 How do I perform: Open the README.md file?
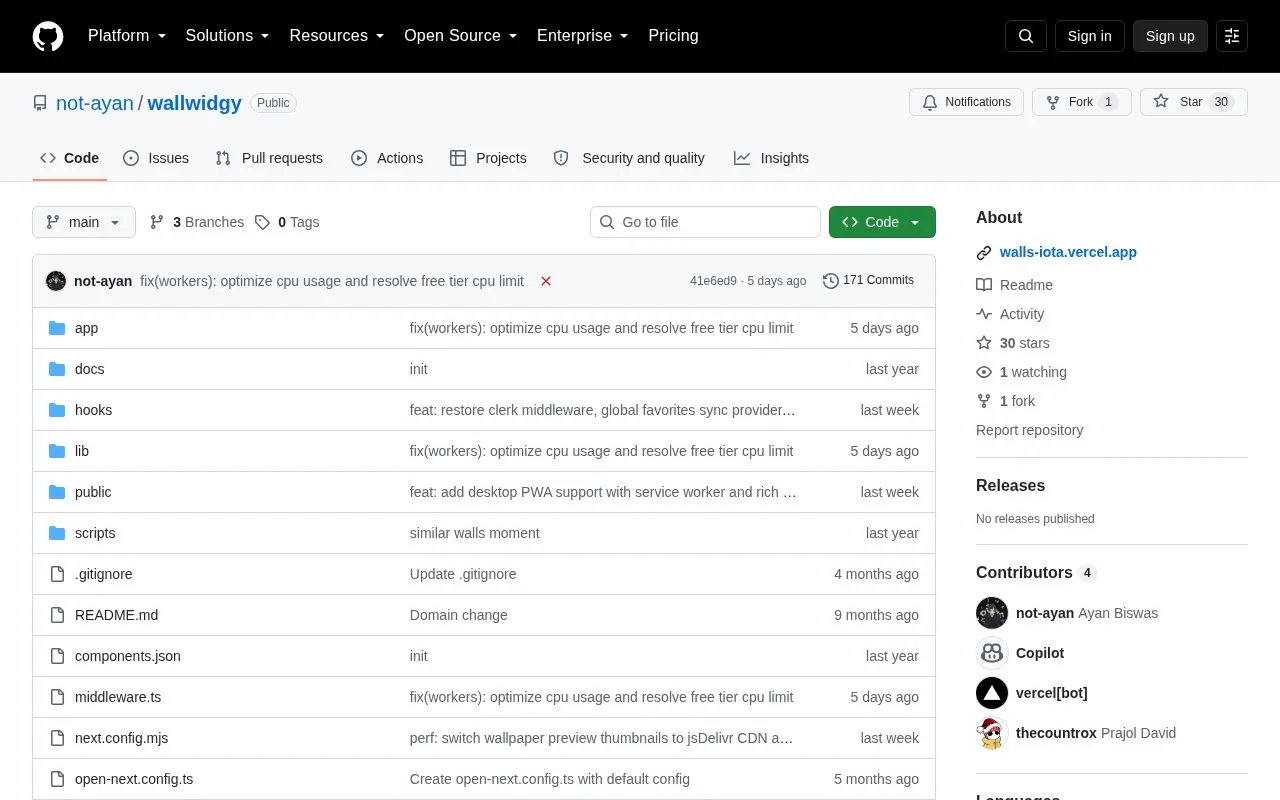pos(116,615)
